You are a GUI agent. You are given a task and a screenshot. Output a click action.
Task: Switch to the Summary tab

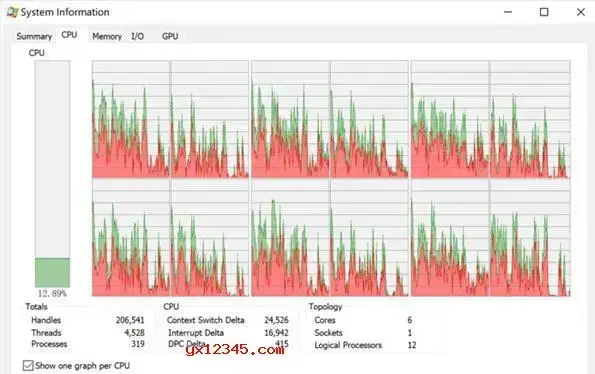[x=34, y=36]
